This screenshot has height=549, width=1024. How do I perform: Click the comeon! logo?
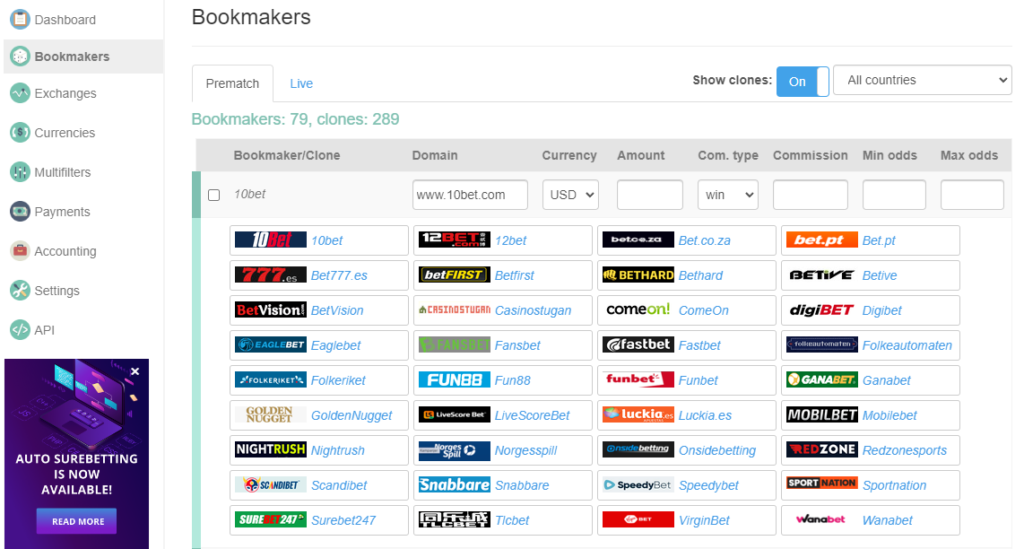click(638, 310)
